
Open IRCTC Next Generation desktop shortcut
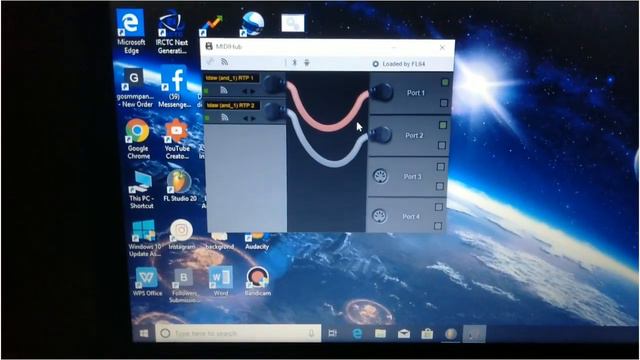point(172,33)
